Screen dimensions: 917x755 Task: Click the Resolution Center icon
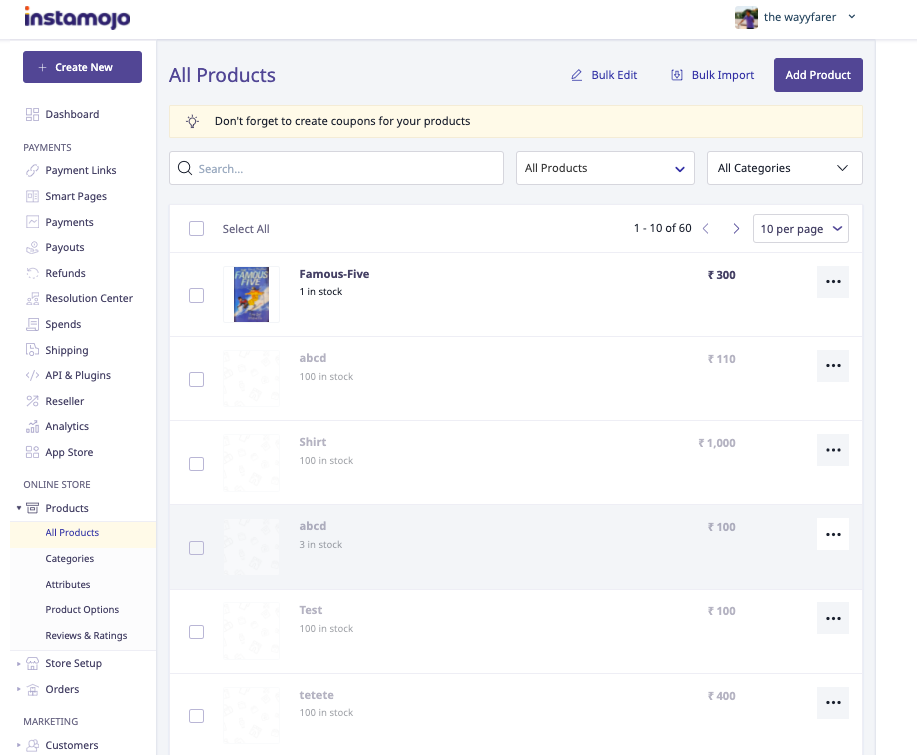[32, 298]
